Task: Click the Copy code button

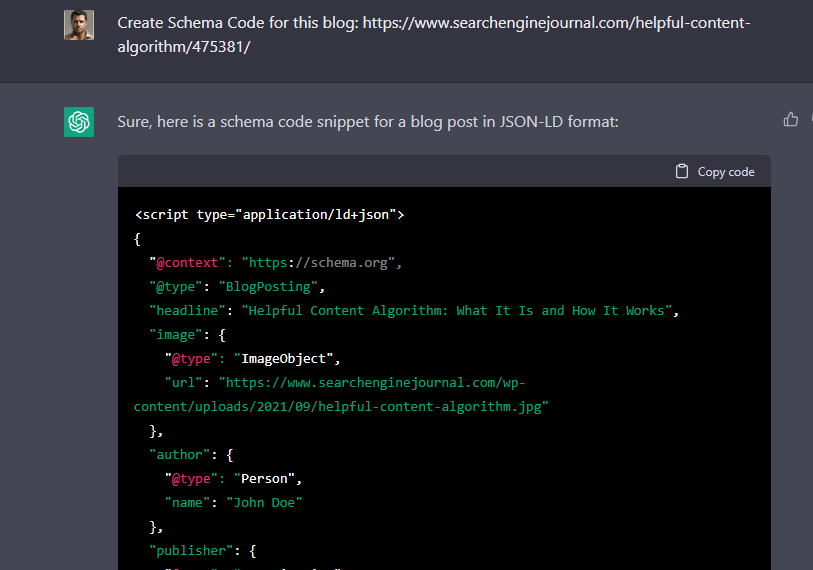Action: [x=715, y=172]
